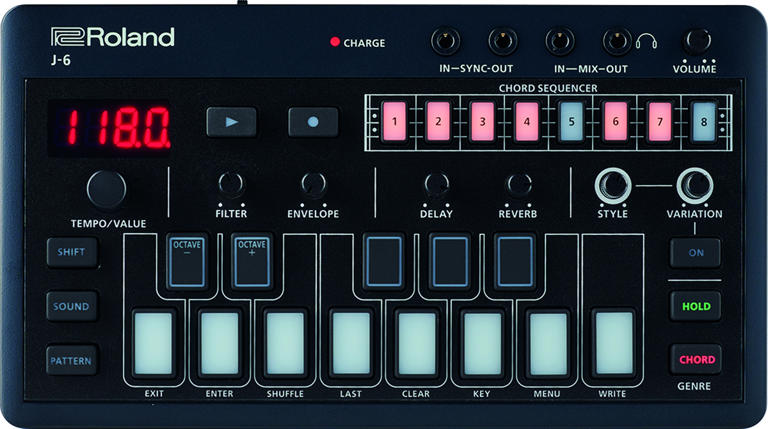Click the TEMPO/VALUE knob

(x=106, y=189)
